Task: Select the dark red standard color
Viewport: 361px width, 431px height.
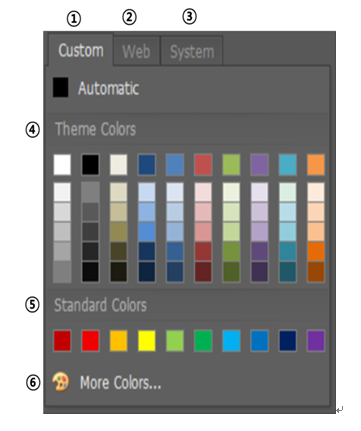Action: click(62, 341)
